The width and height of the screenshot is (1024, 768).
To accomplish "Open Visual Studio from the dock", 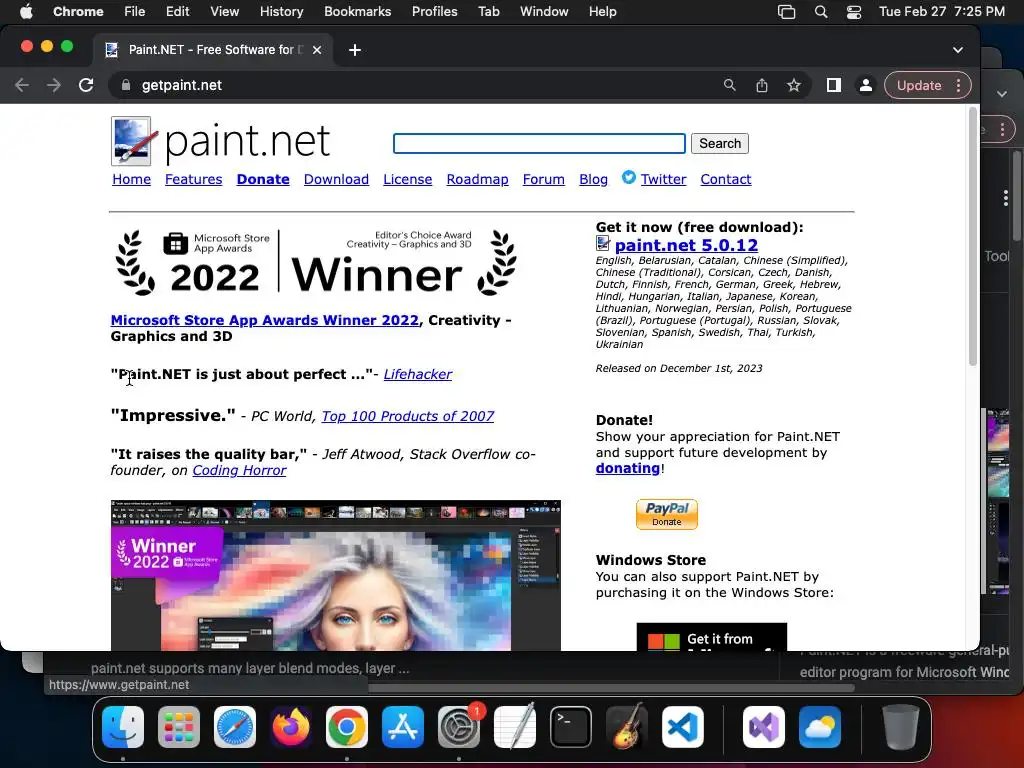I will [x=763, y=727].
